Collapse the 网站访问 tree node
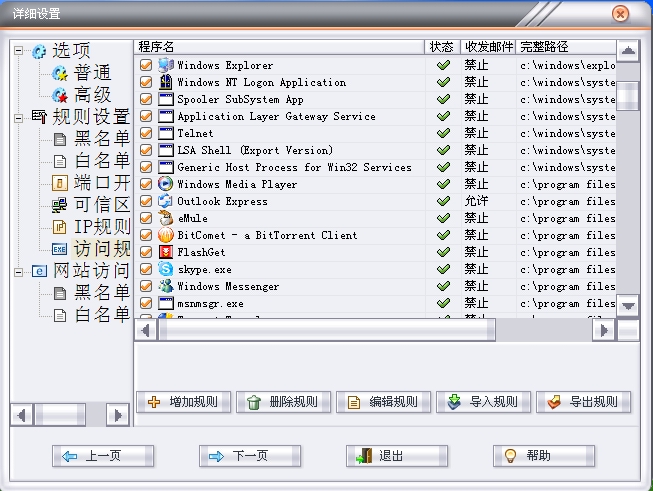The height and width of the screenshot is (491, 653). (18, 272)
